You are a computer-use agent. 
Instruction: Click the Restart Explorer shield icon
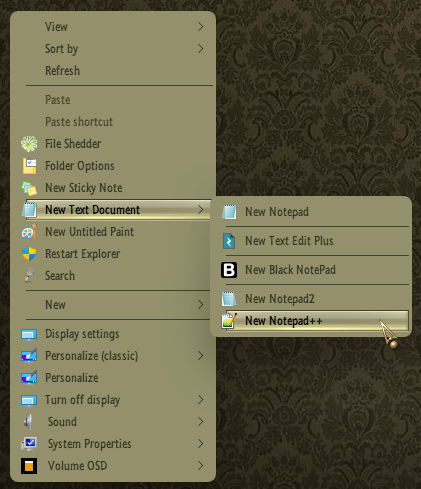click(29, 254)
